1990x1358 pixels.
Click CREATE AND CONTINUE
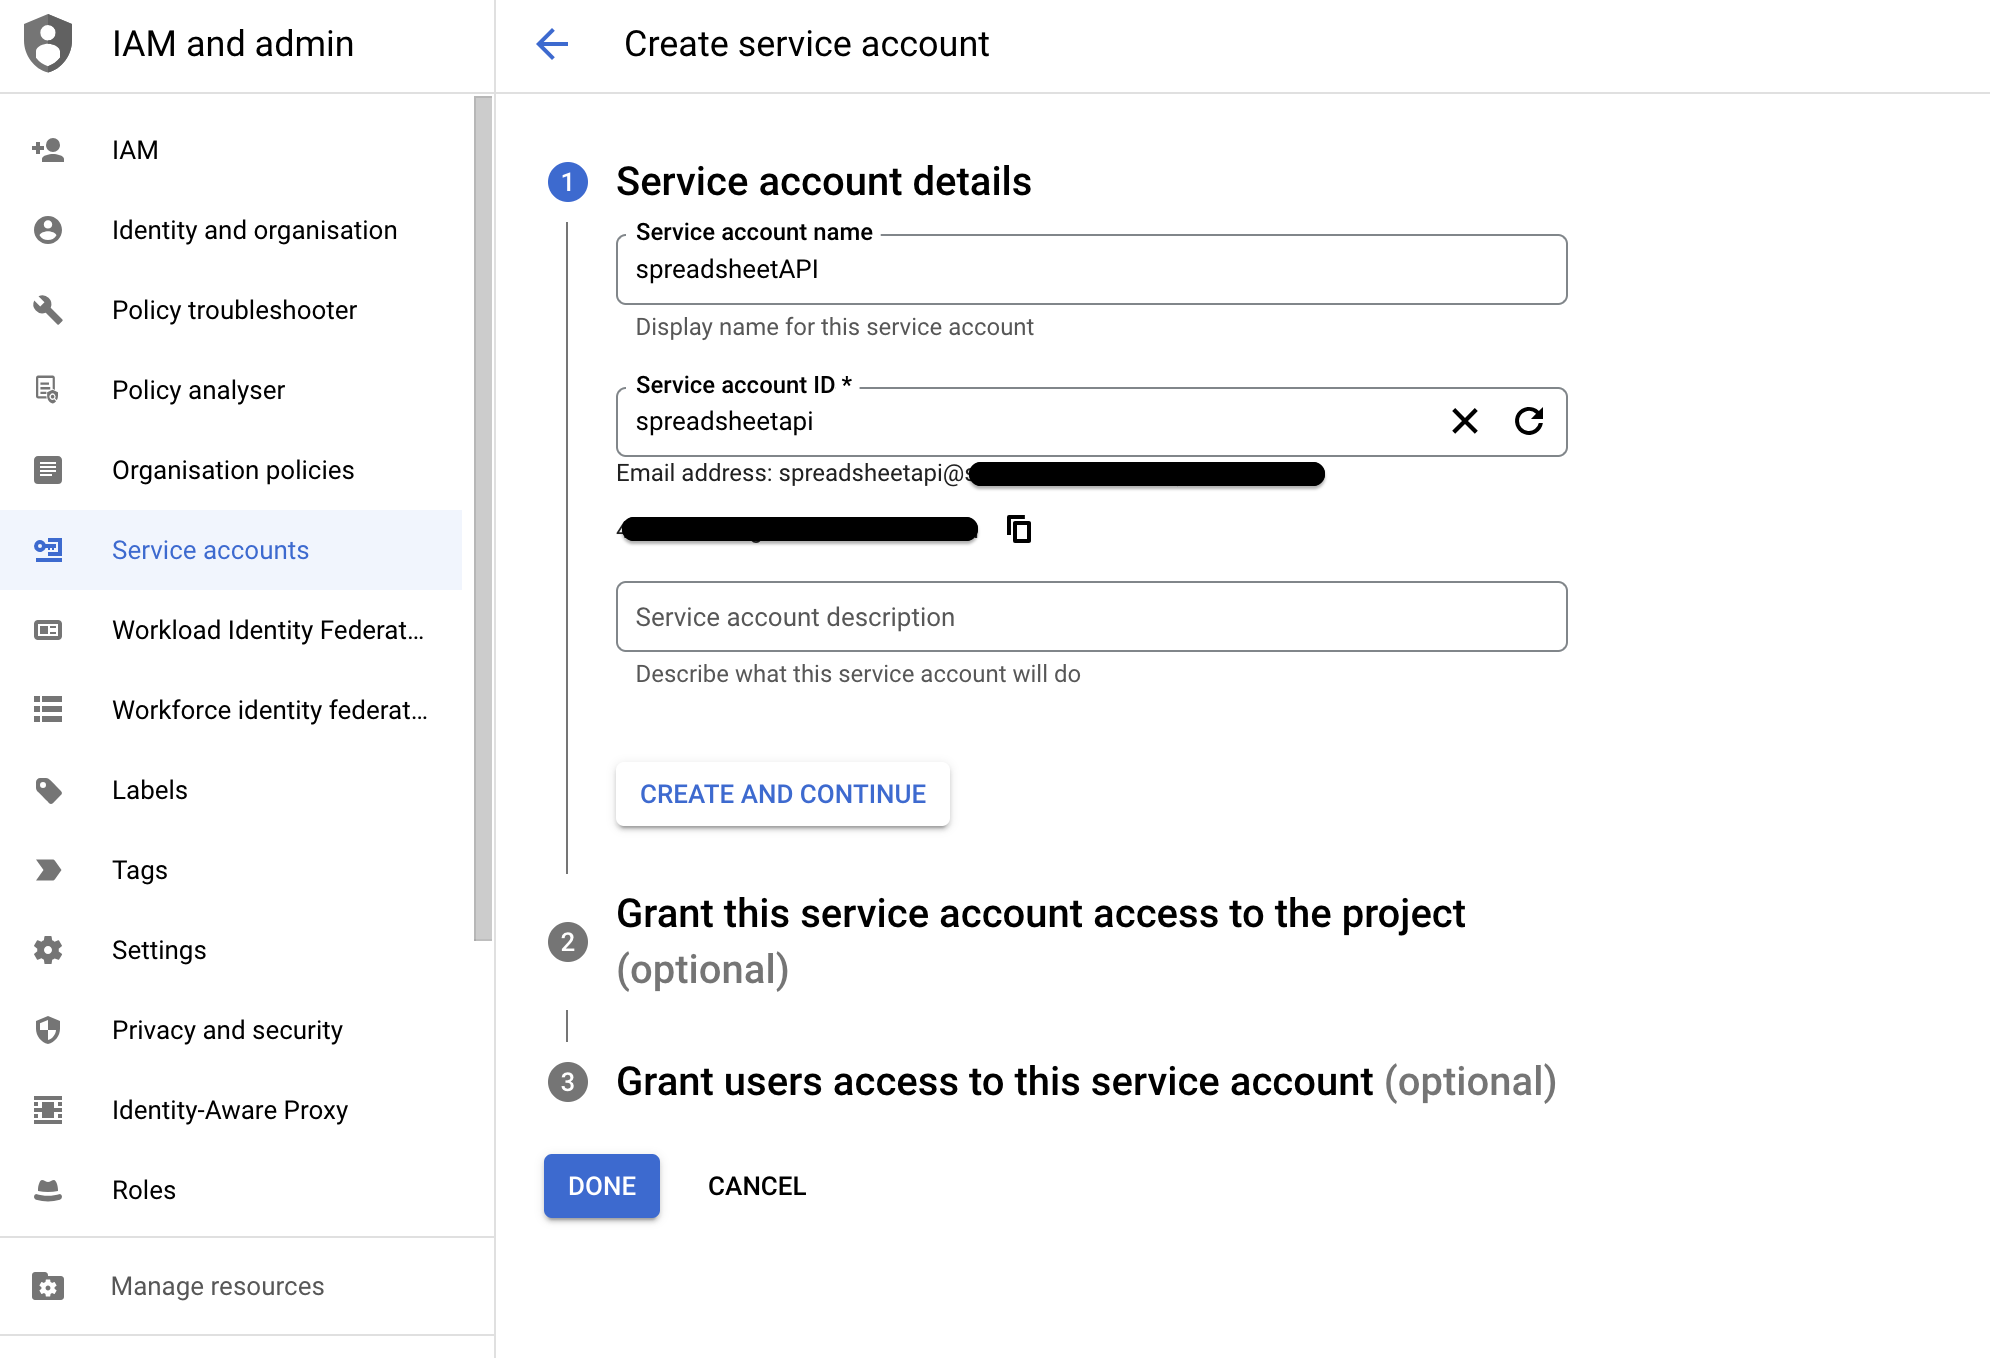tap(782, 793)
